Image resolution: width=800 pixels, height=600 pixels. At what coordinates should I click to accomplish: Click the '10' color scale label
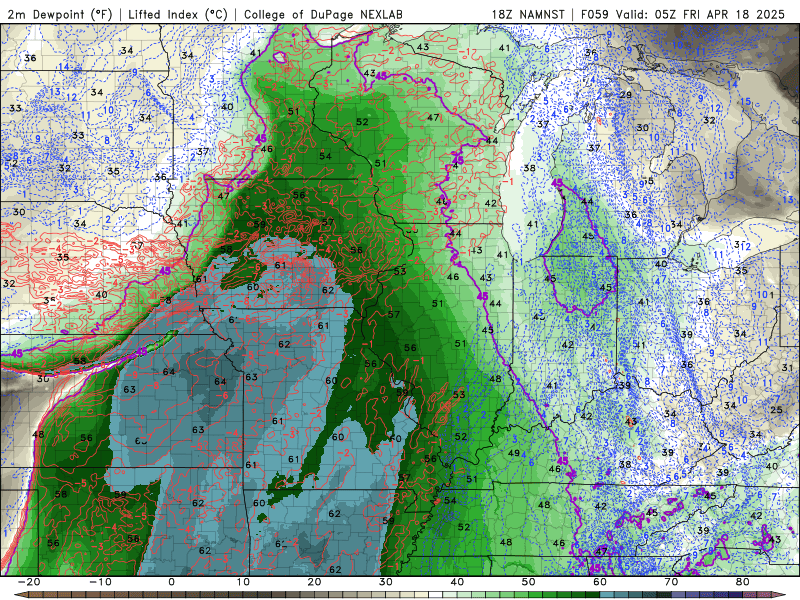pyautogui.click(x=243, y=582)
